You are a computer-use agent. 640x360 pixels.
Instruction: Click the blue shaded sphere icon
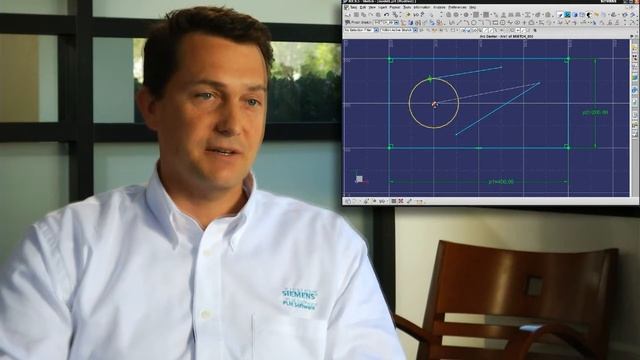575,14
